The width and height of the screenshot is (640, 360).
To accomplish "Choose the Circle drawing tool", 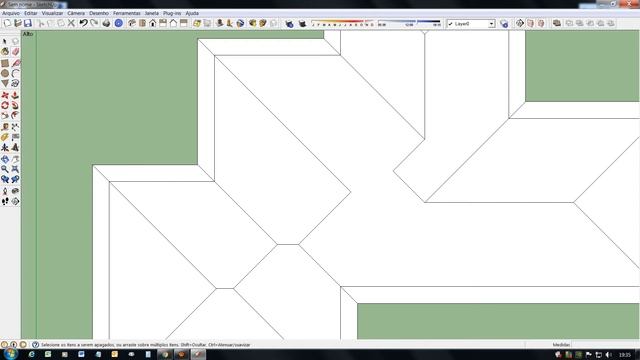I will [x=5, y=73].
